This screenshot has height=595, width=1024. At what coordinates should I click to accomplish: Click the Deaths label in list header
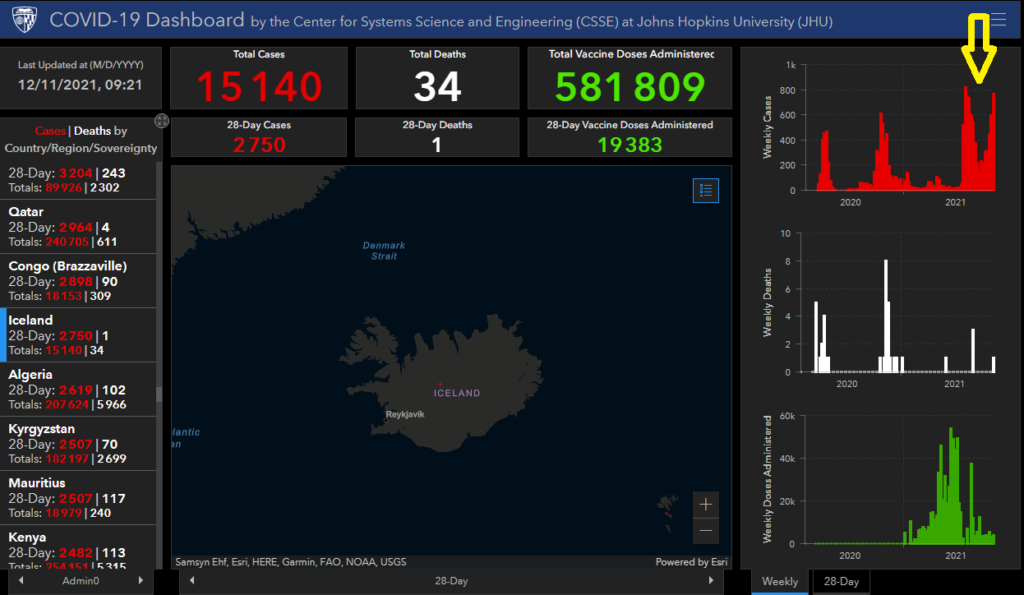click(x=92, y=131)
